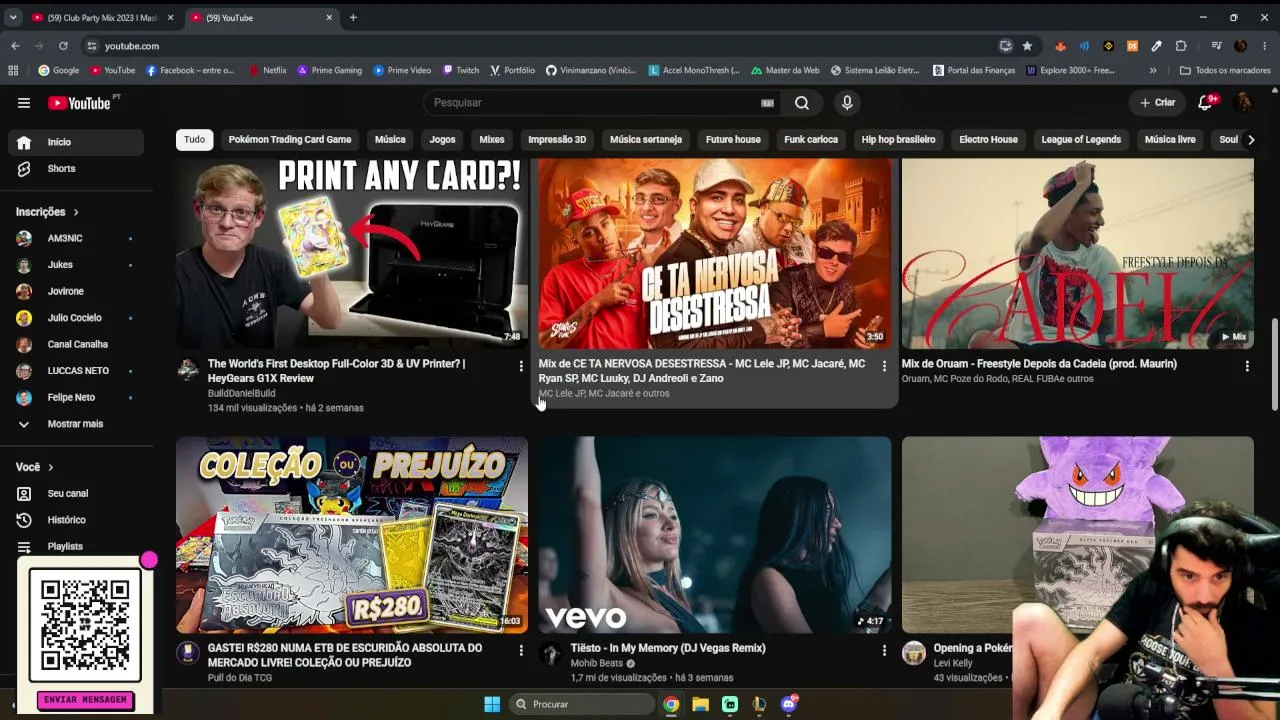
Task: Filter by the Funk carioca chip
Action: coord(811,140)
